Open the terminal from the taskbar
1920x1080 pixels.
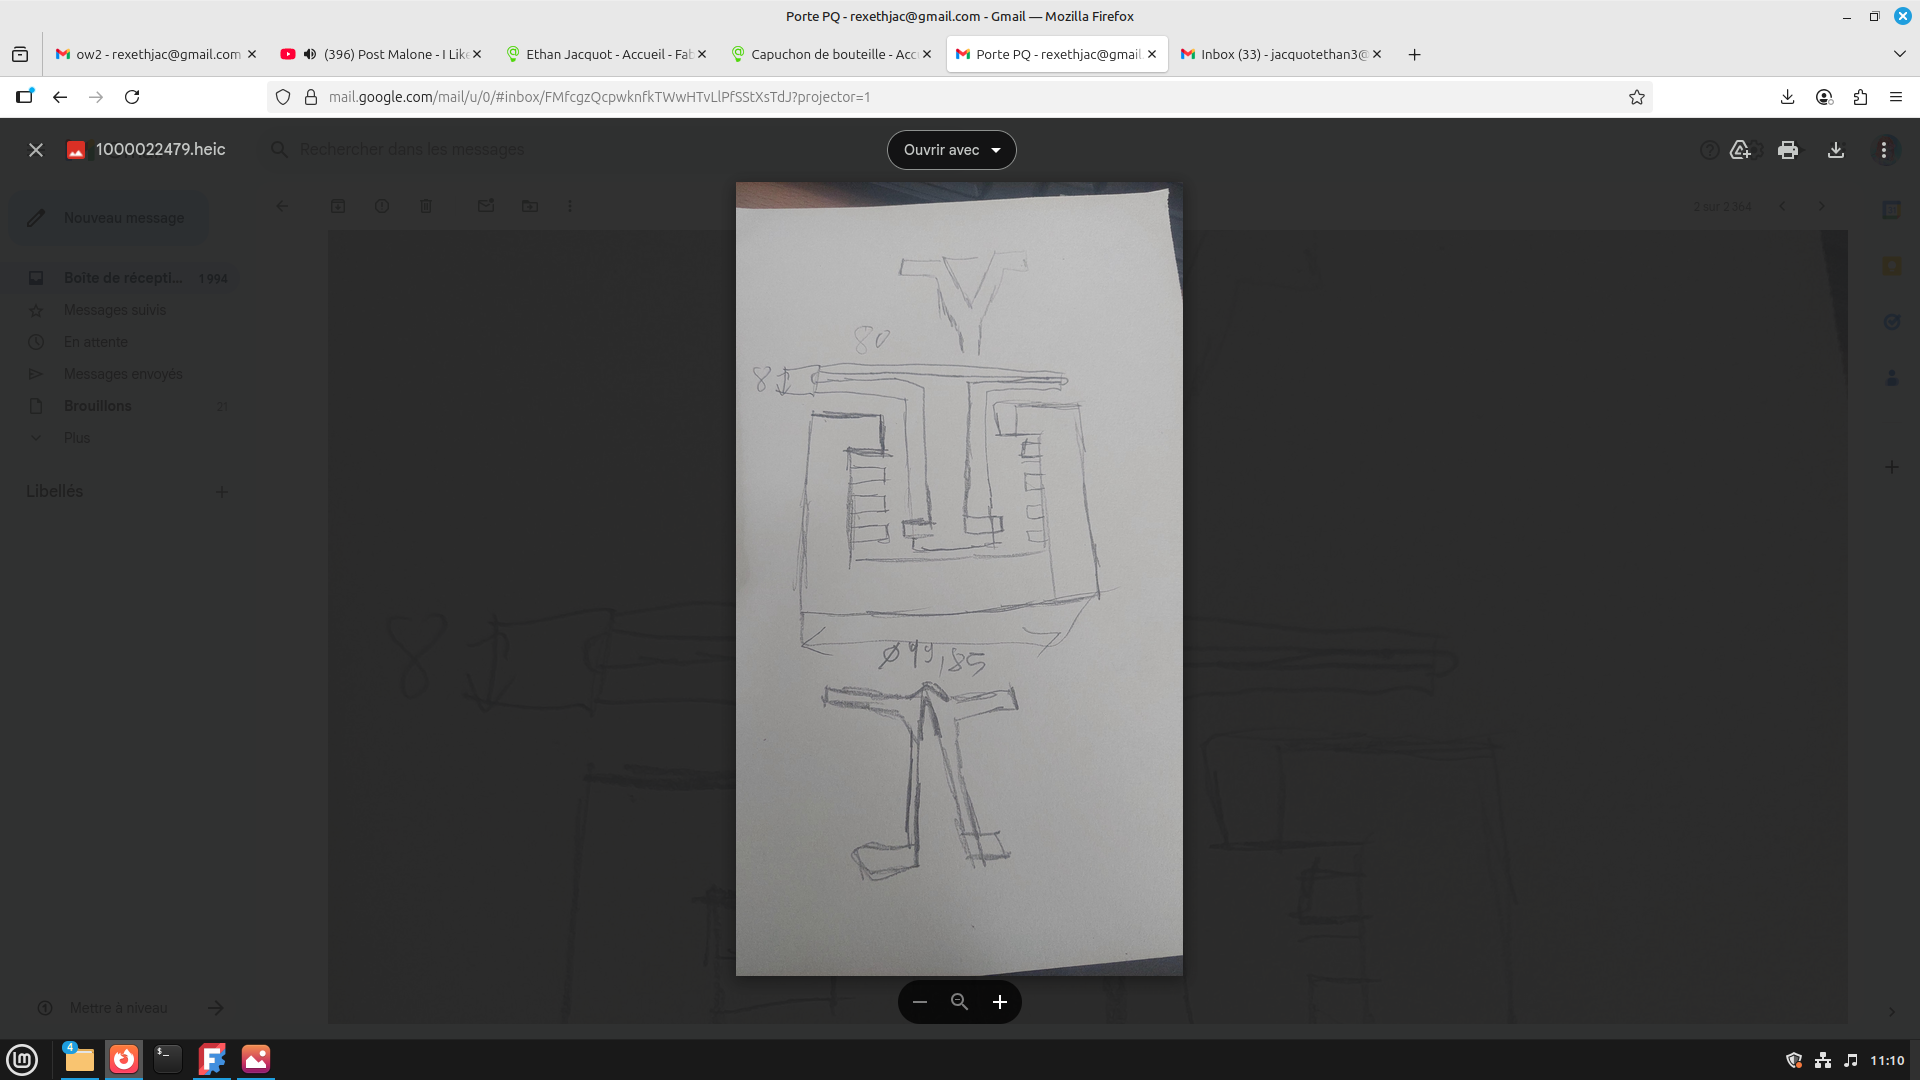(x=167, y=1059)
